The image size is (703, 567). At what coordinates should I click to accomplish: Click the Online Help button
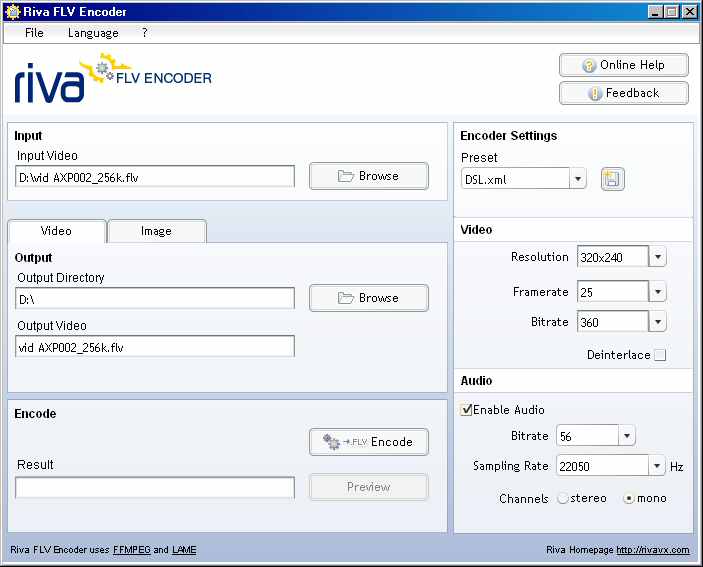624,65
